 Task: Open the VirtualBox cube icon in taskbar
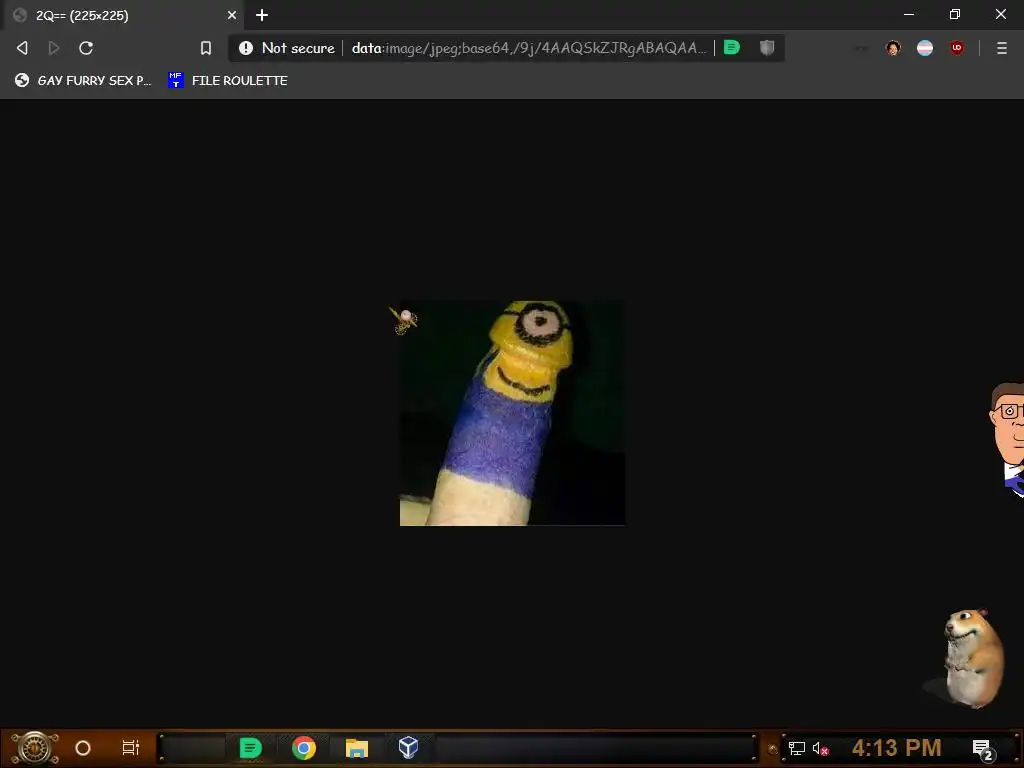[x=408, y=747]
